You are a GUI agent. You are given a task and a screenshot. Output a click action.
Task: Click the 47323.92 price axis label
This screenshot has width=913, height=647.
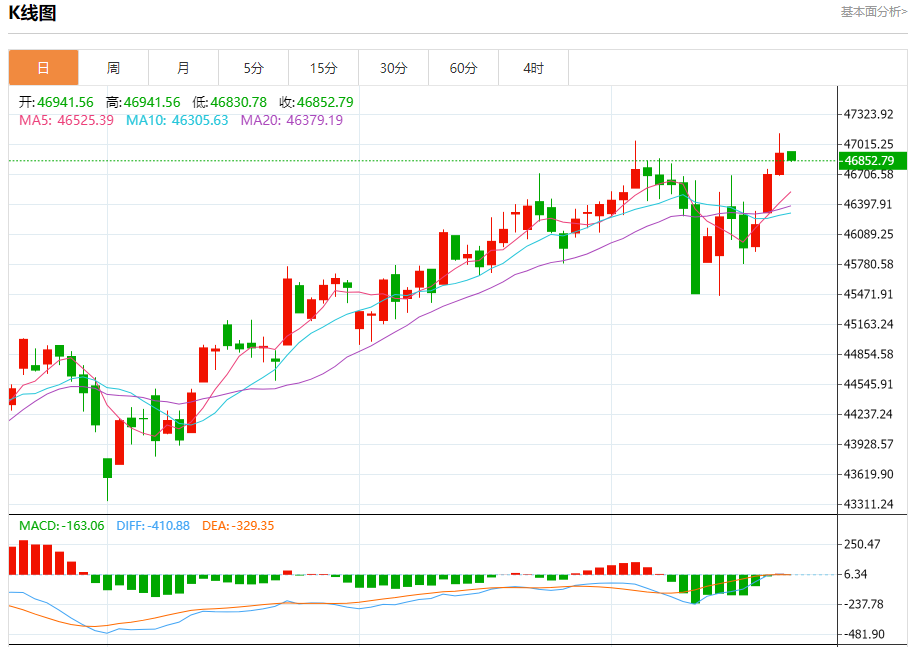point(868,114)
